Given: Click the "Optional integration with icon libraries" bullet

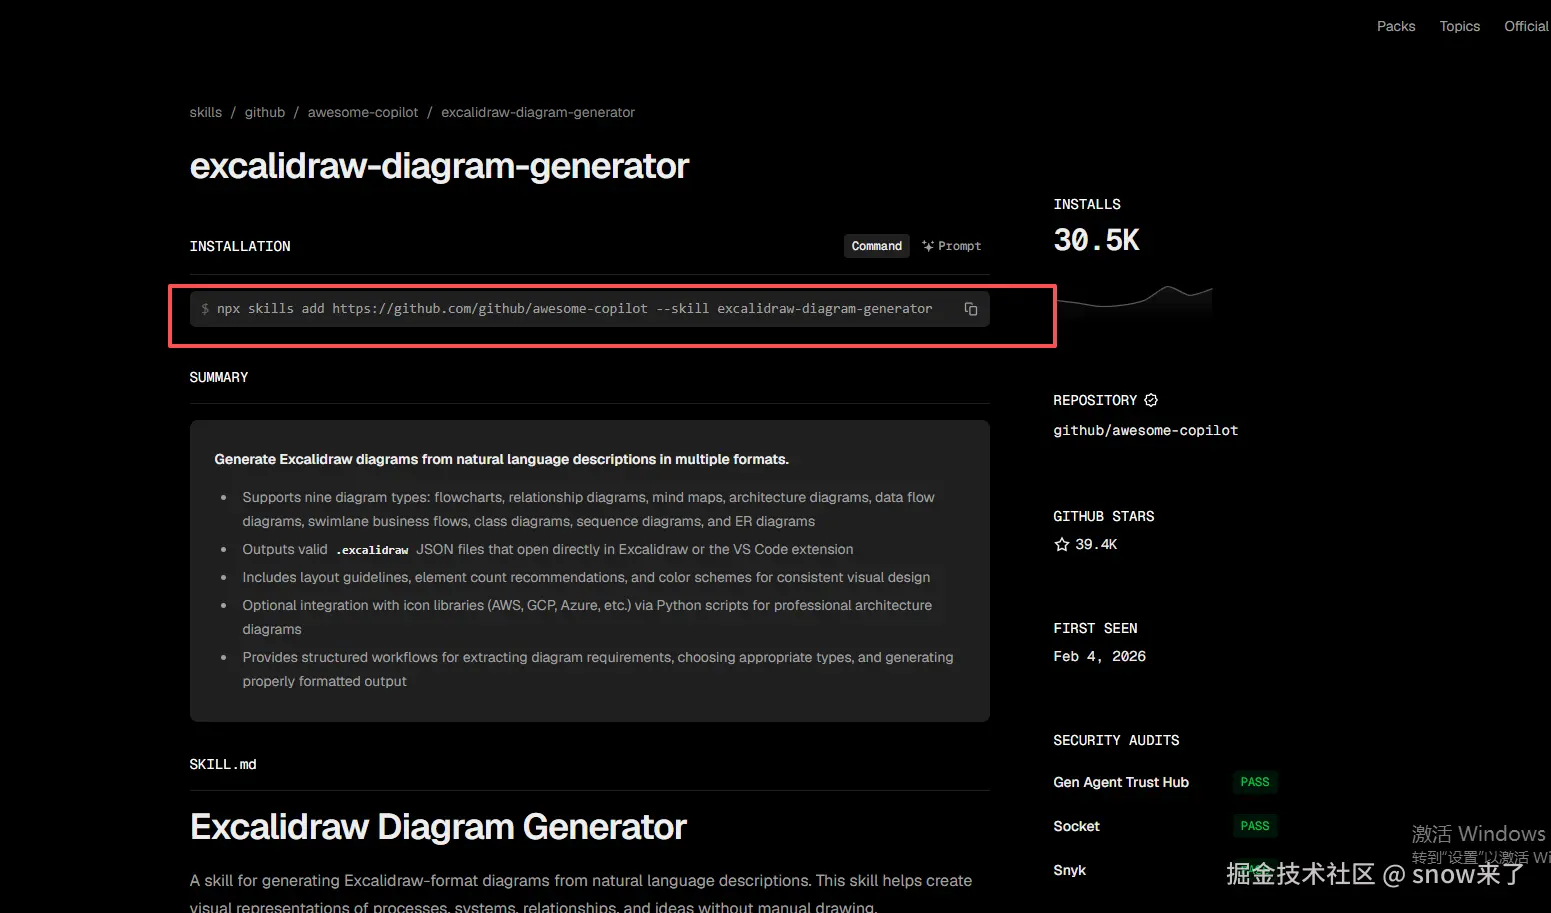Looking at the screenshot, I should 587,617.
